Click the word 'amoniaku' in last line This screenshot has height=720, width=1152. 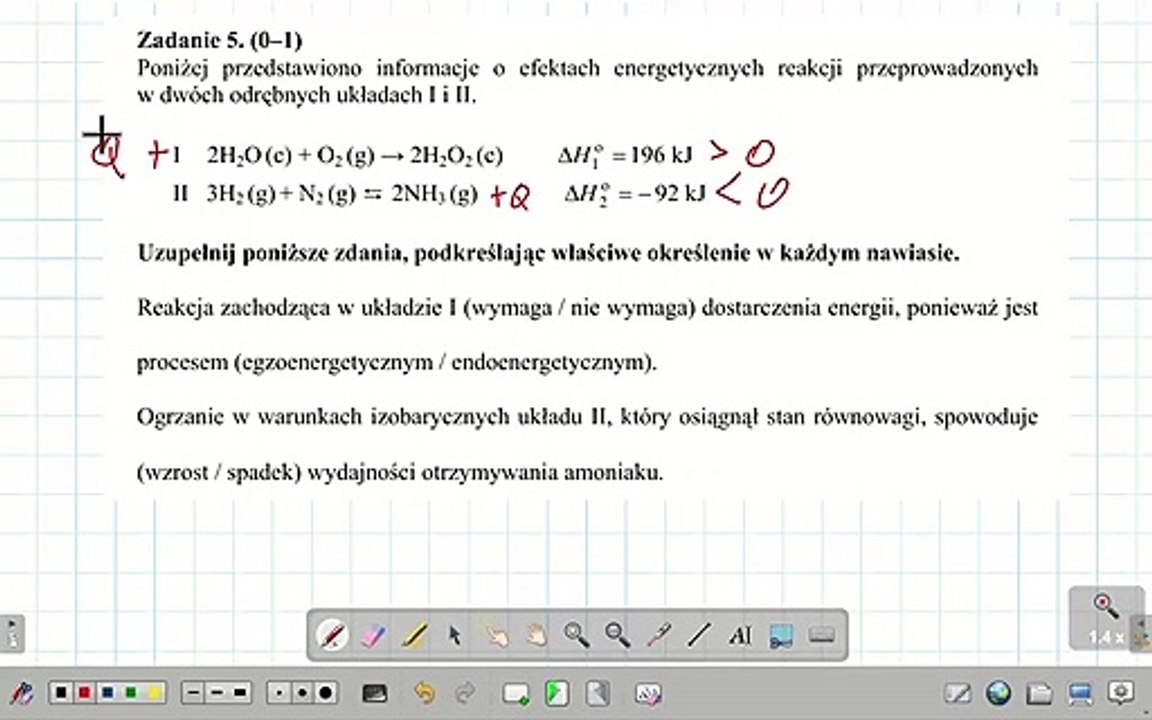click(613, 472)
